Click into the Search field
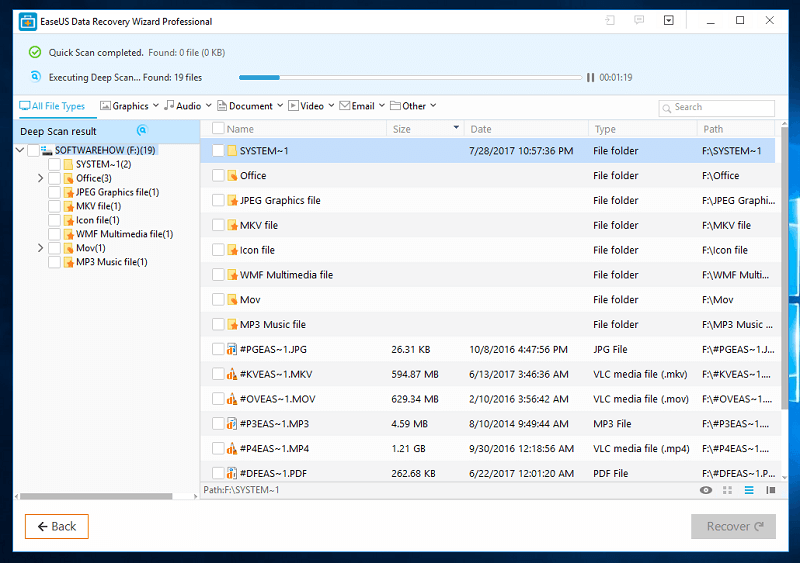800x563 pixels. [717, 108]
